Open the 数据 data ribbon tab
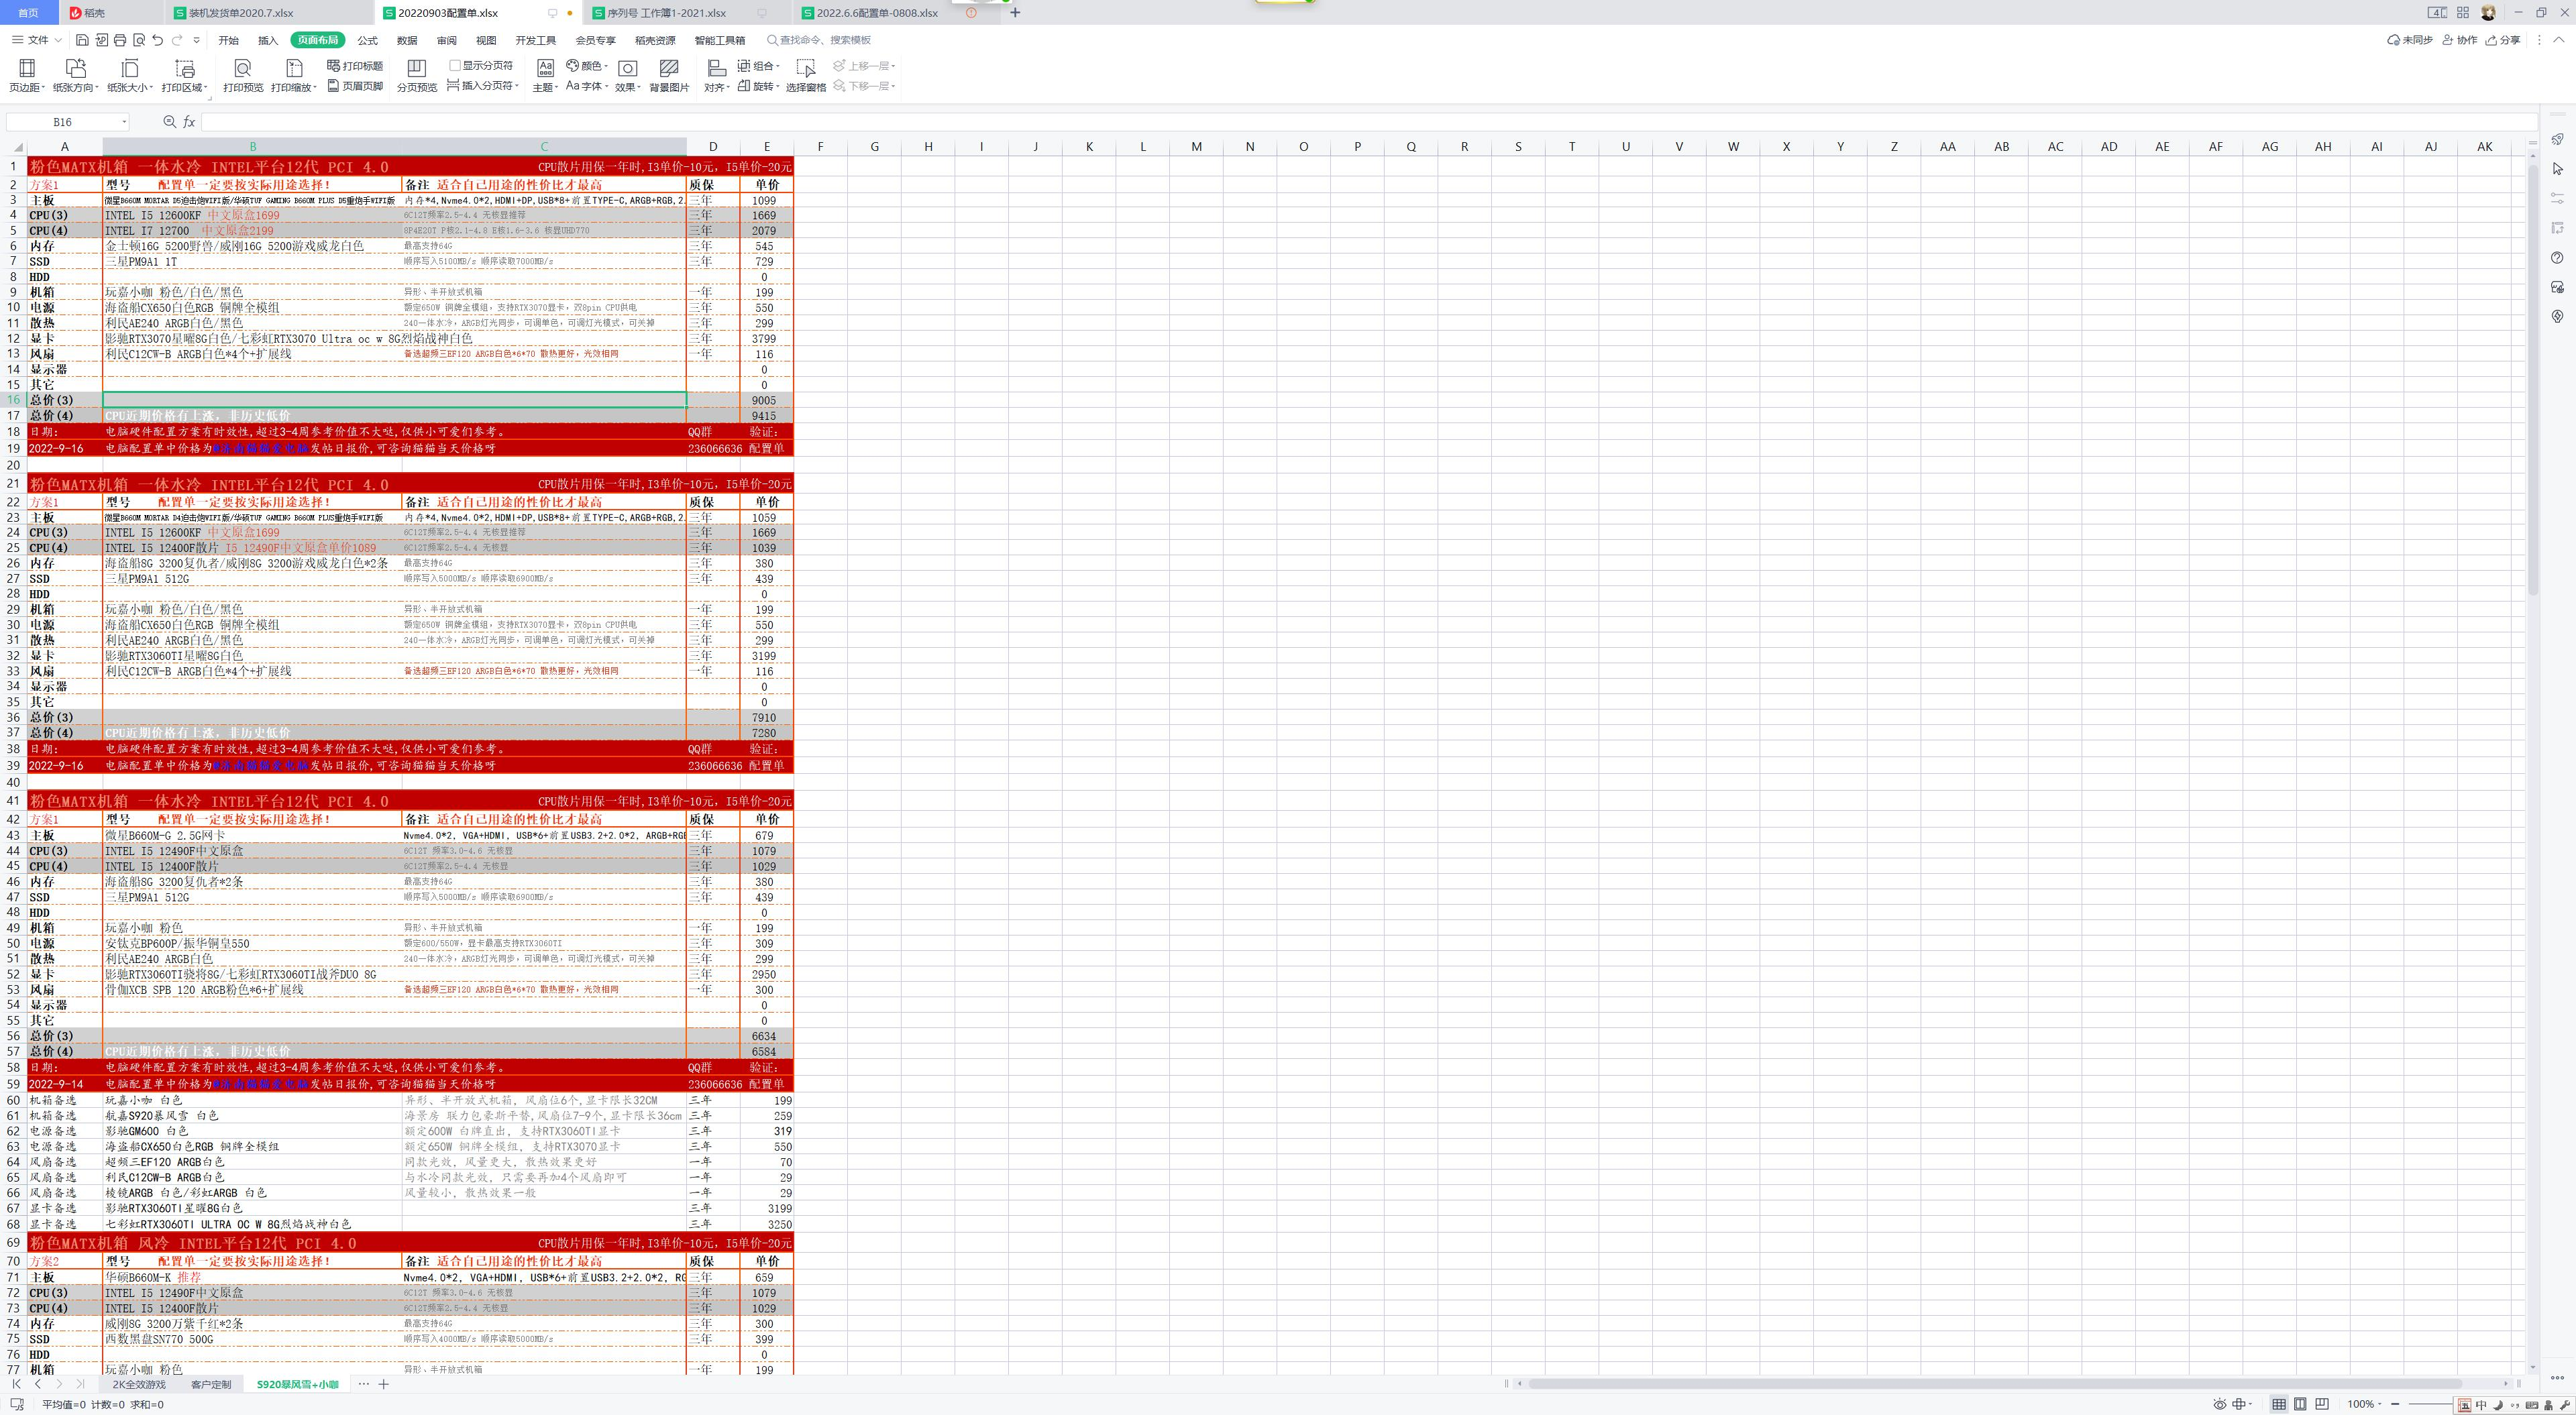The height and width of the screenshot is (1415, 2576). coord(407,40)
